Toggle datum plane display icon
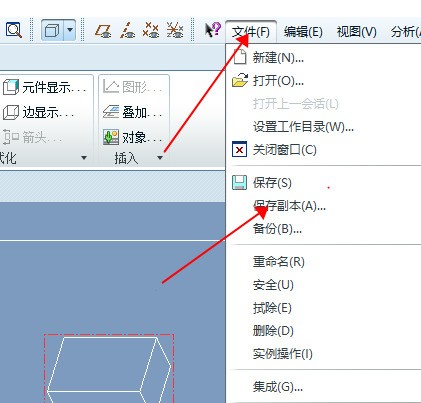421x403 pixels. pos(103,30)
